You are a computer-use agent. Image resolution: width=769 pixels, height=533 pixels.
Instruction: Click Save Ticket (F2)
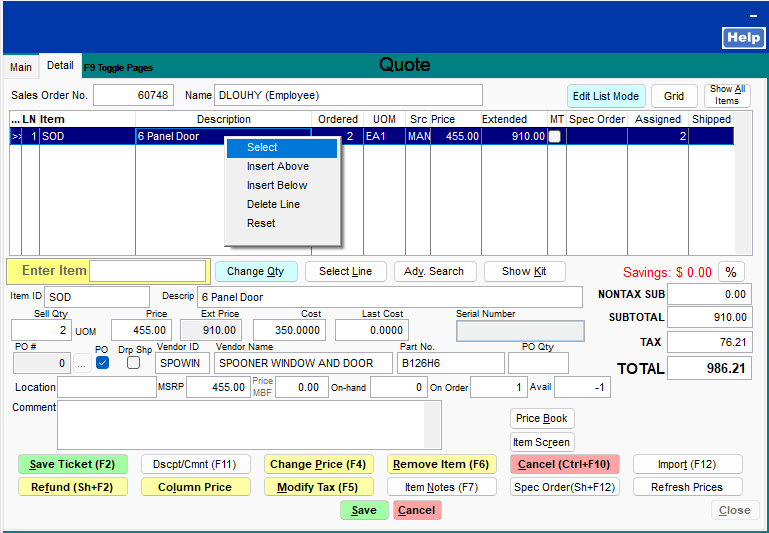tap(72, 464)
